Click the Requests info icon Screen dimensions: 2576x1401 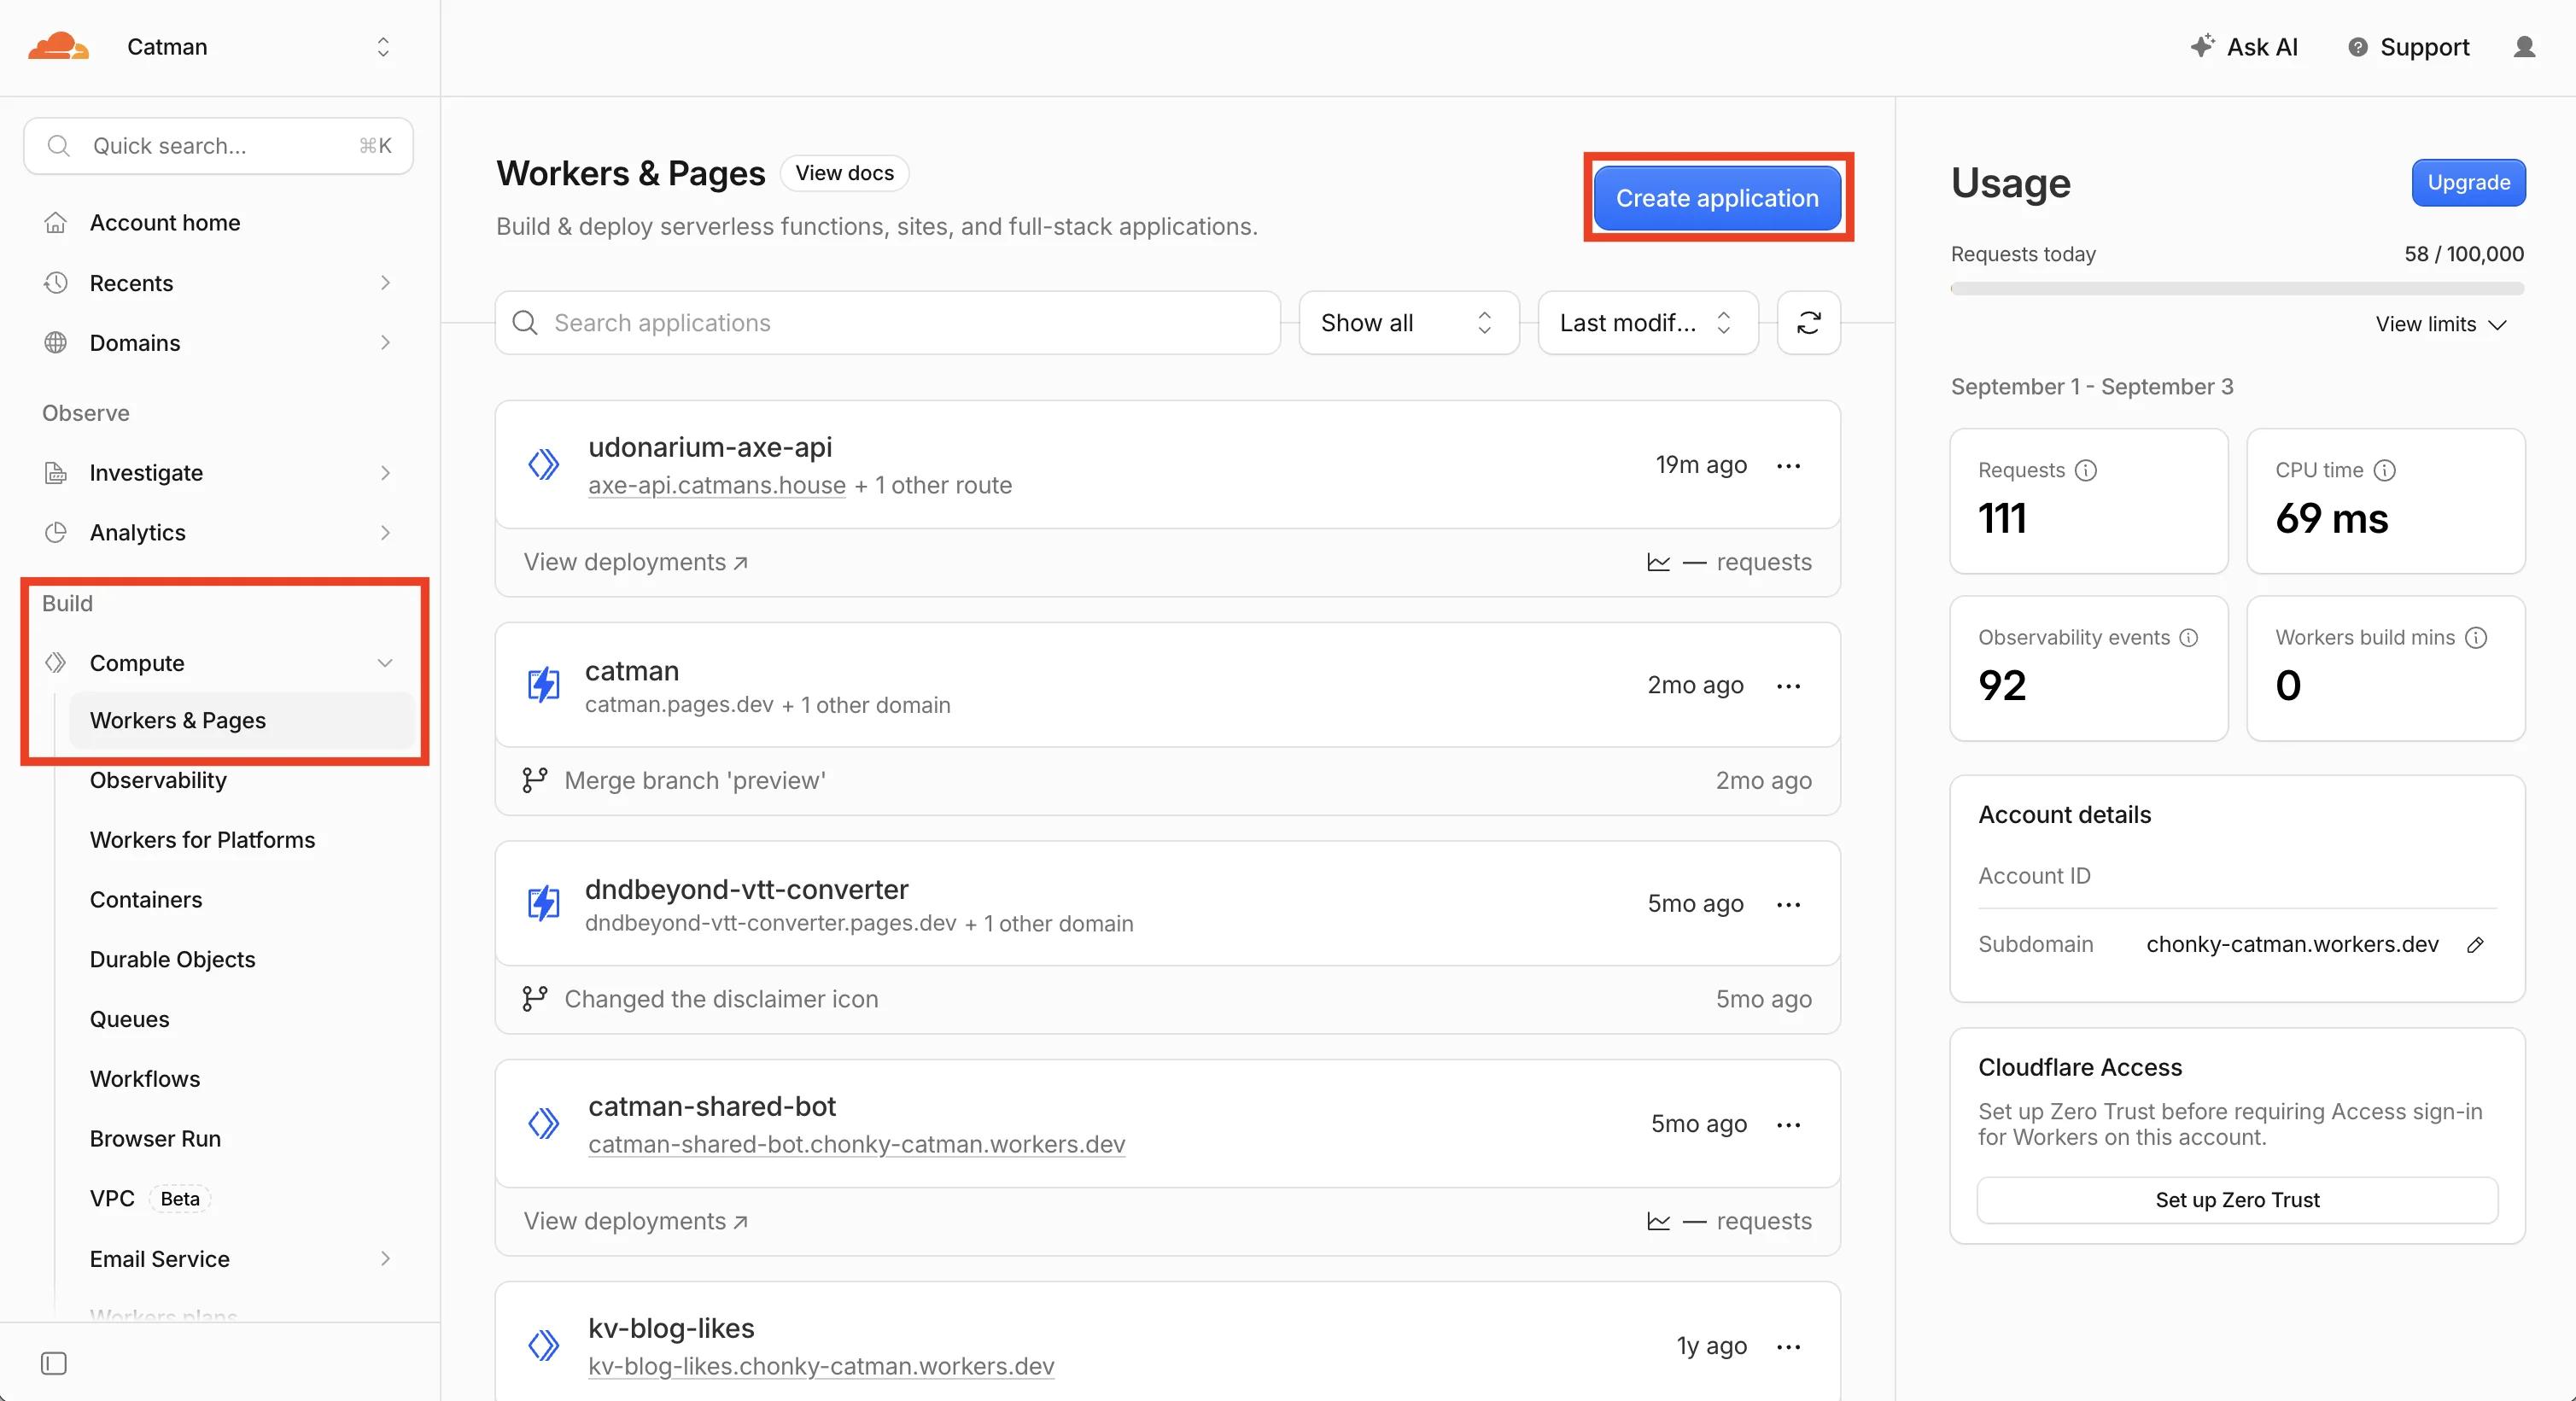[2086, 470]
